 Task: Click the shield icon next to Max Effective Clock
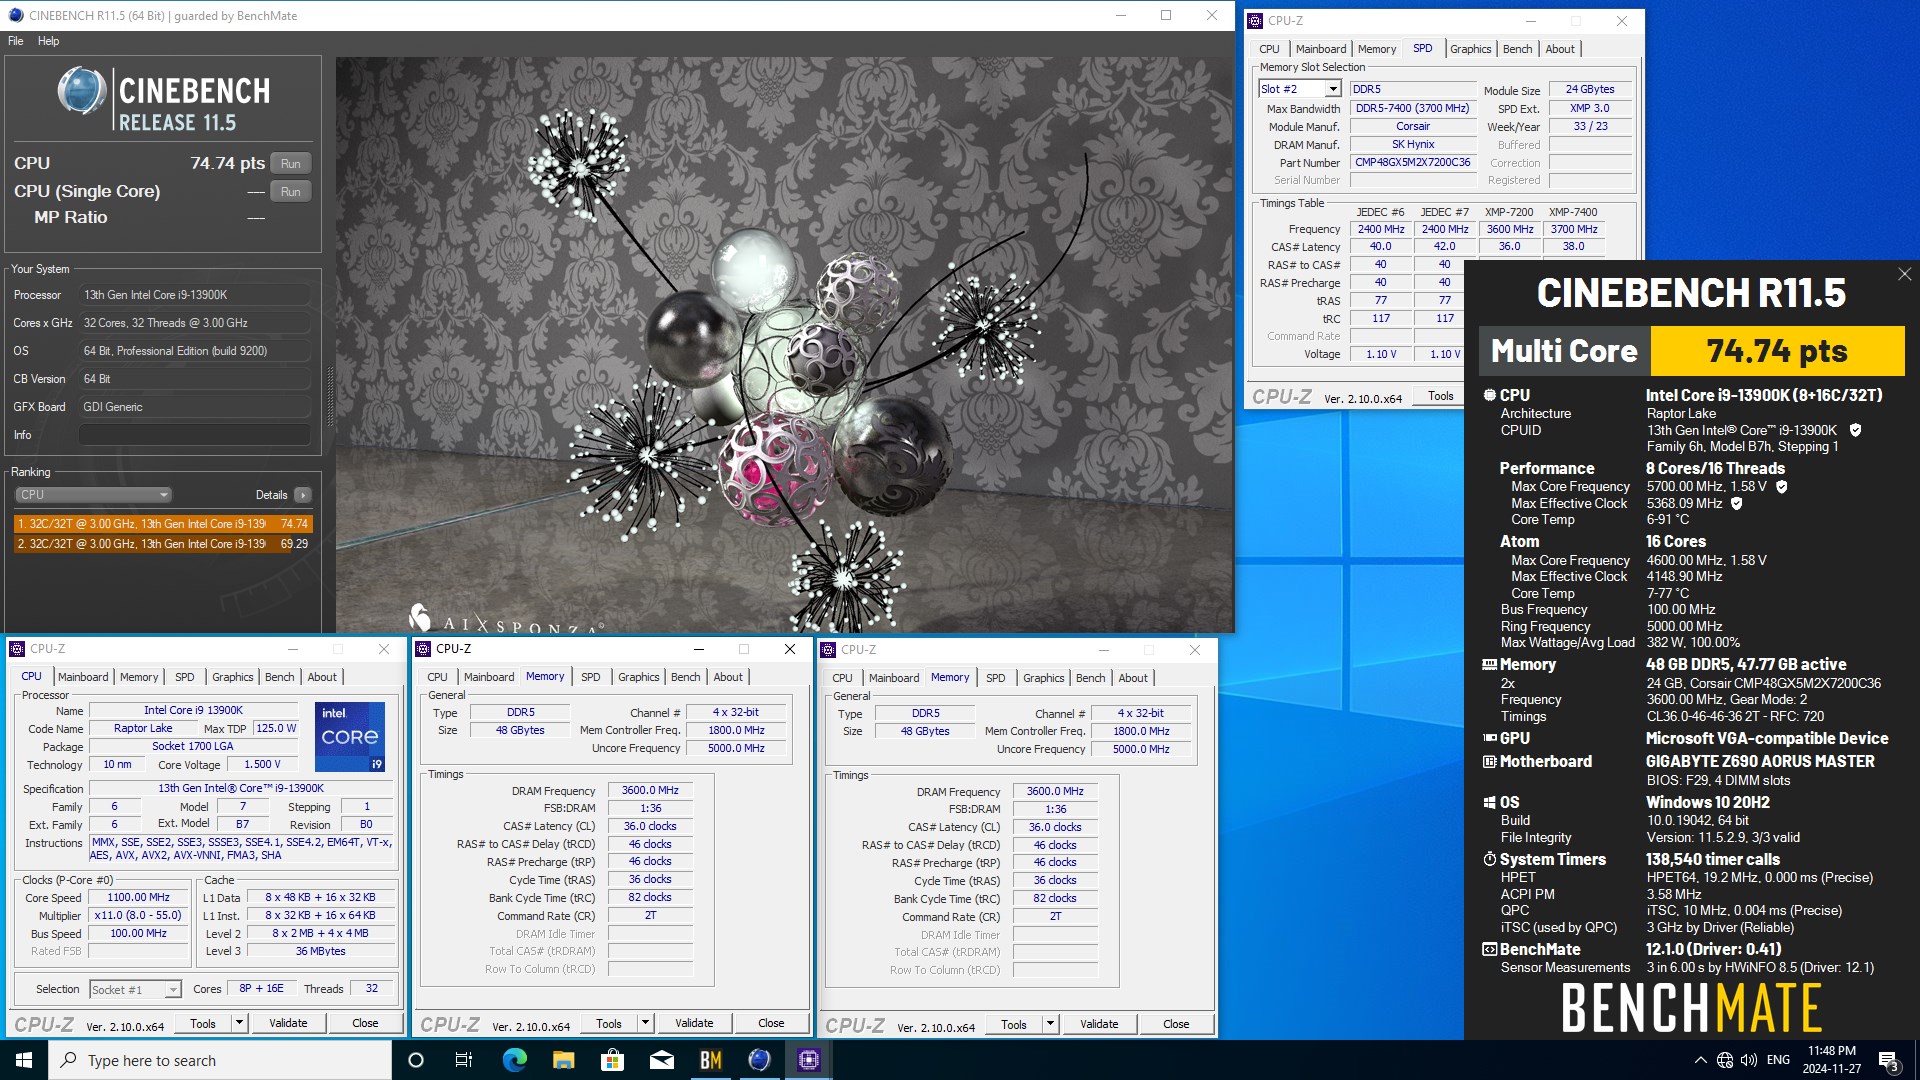pyautogui.click(x=1736, y=504)
